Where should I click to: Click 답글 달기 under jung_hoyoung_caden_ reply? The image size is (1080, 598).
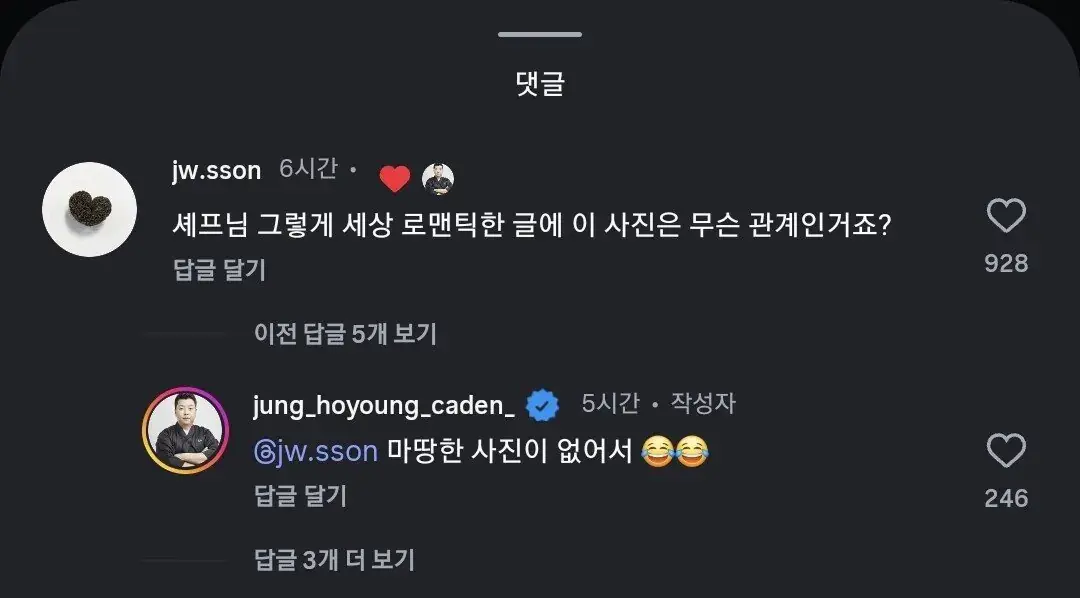pyautogui.click(x=300, y=496)
